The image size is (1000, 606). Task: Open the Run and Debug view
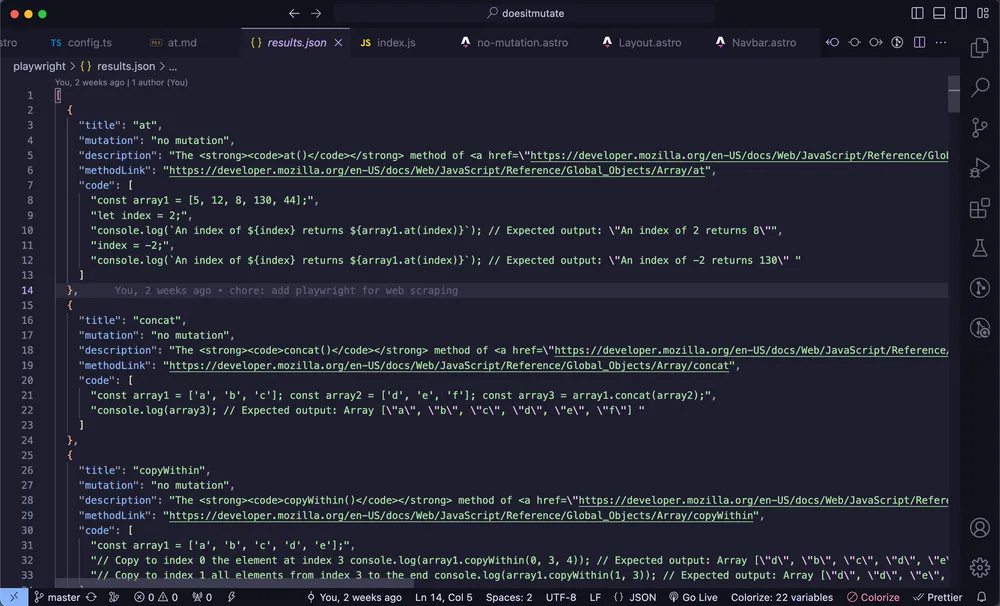pyautogui.click(x=980, y=168)
